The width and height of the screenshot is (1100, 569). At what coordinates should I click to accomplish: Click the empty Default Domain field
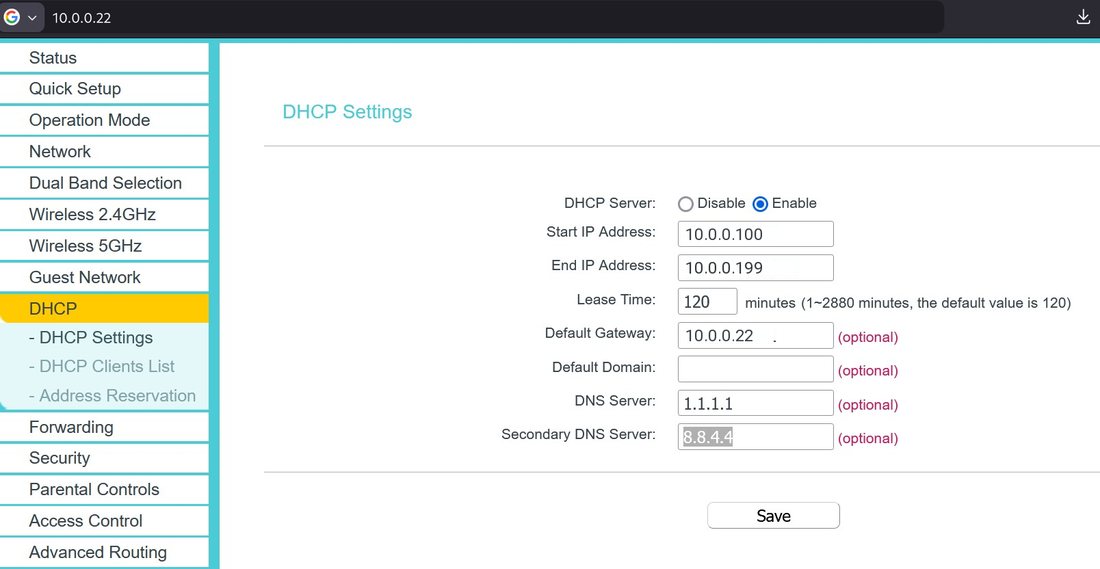coord(756,369)
